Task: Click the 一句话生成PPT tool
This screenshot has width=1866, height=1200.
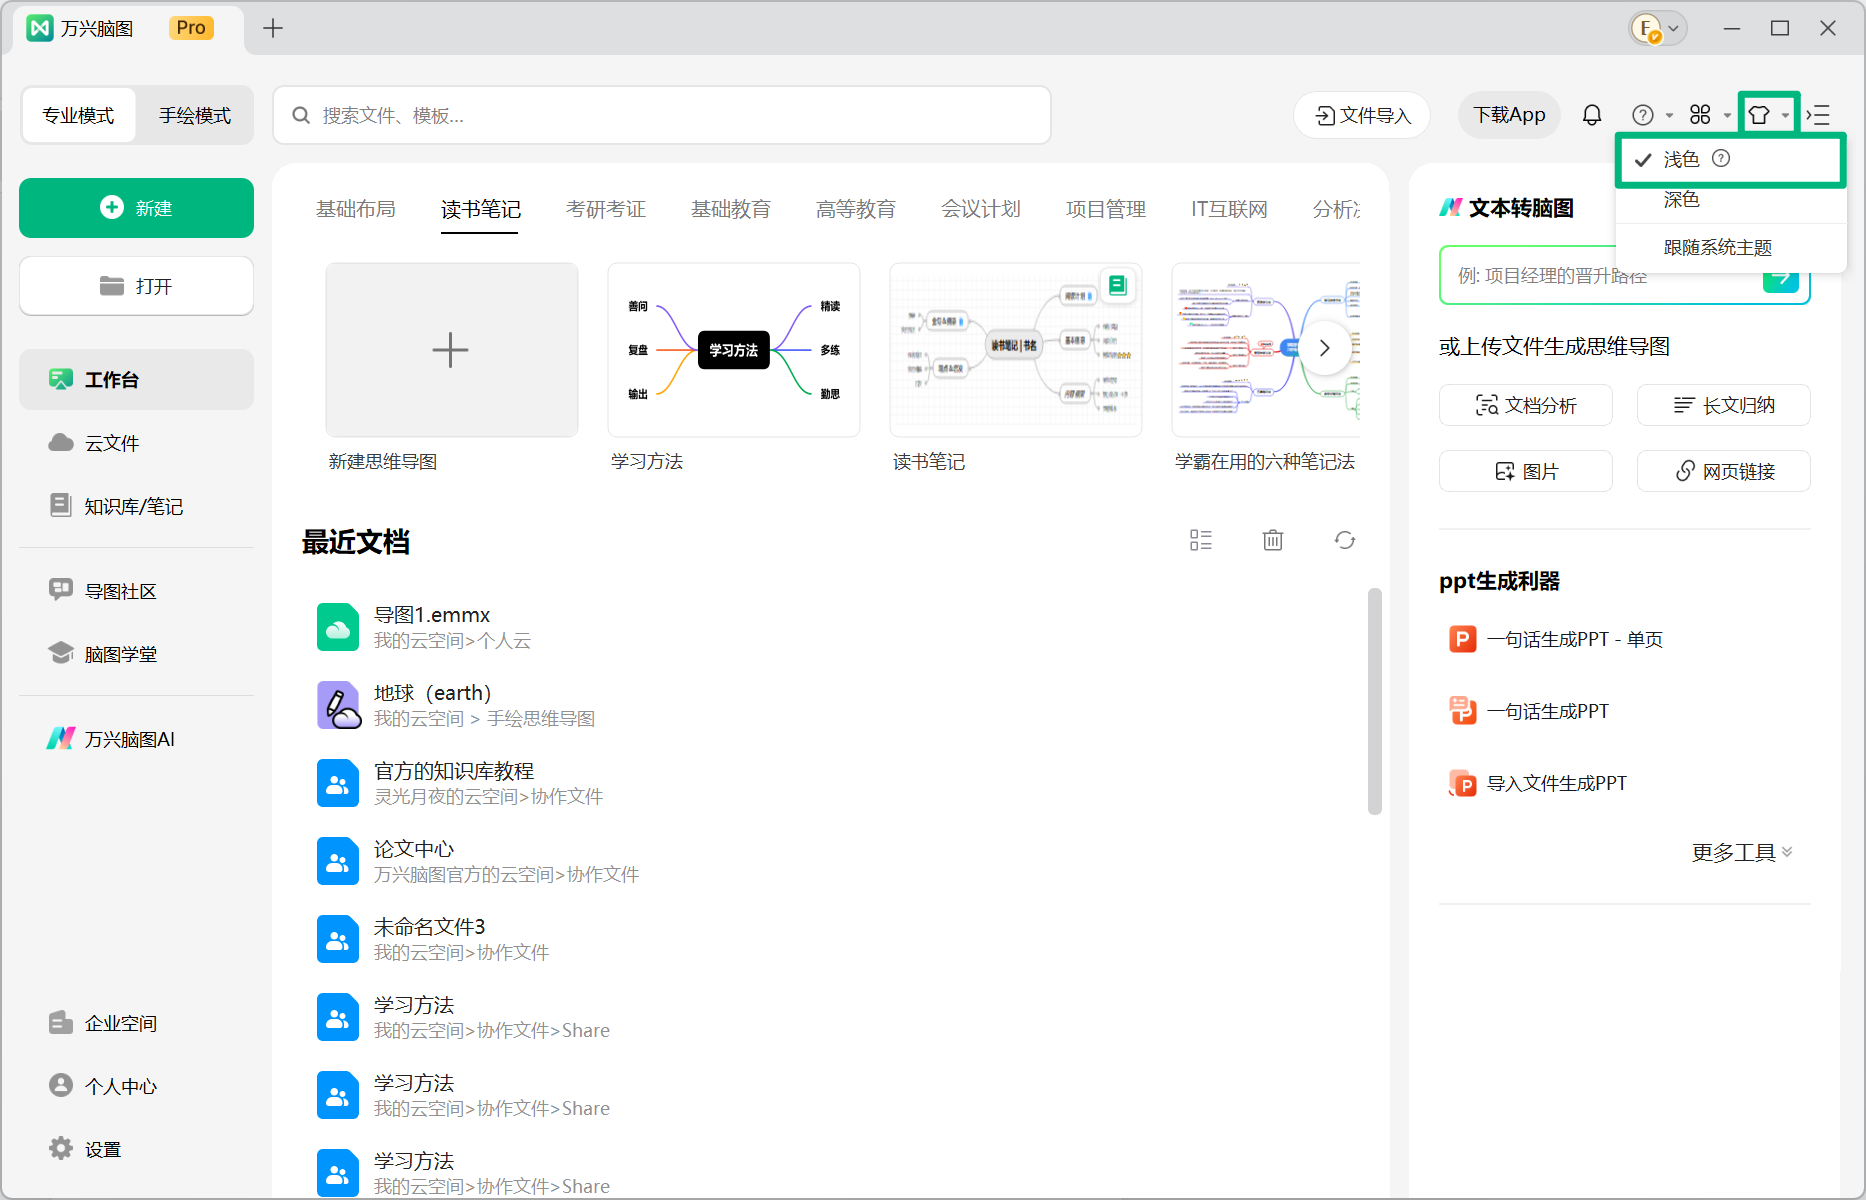Action: click(x=1529, y=711)
